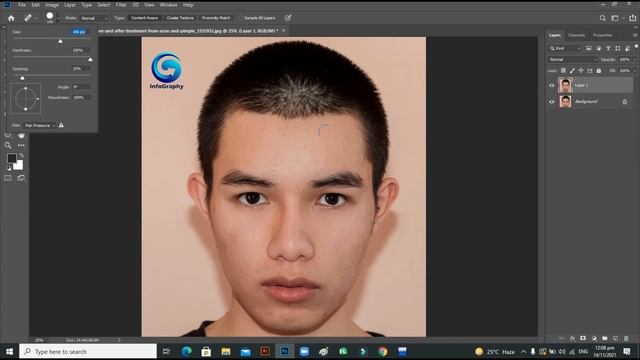Open the Filter menu

(121, 5)
